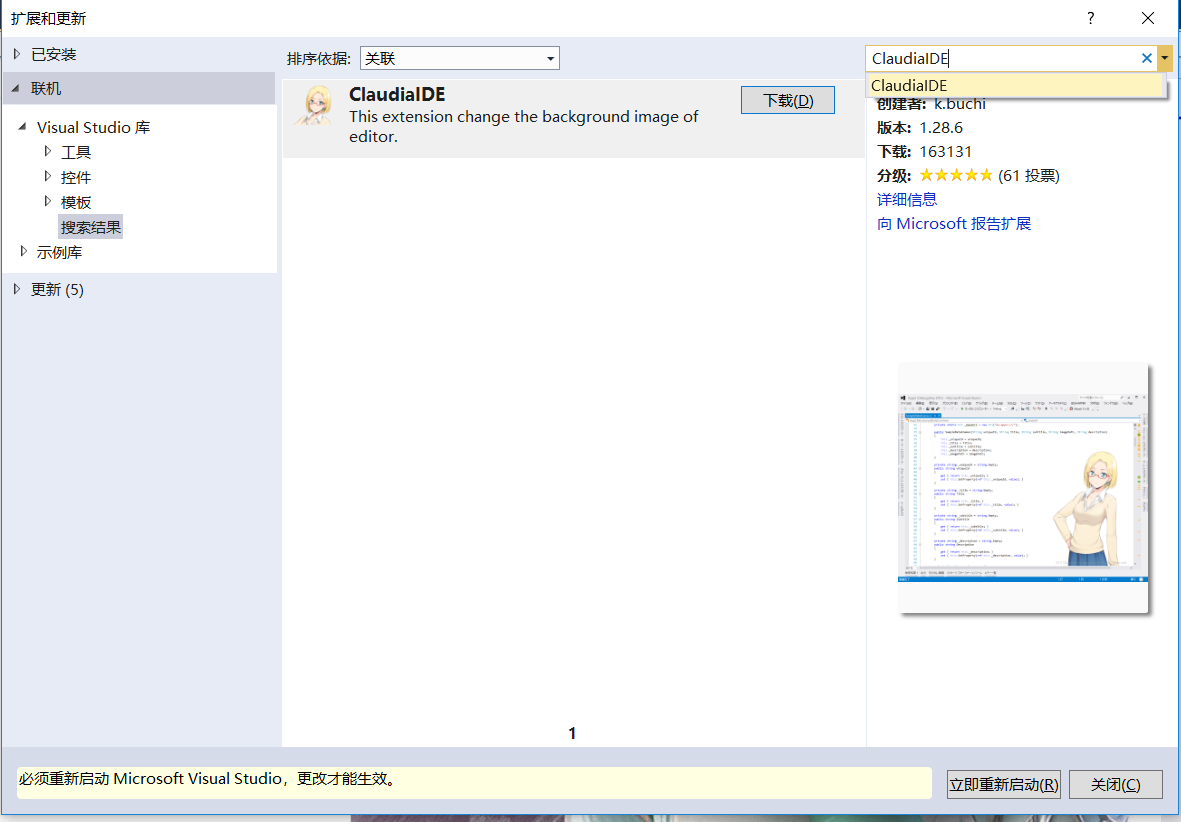Screen dimensions: 1181x822
Task: Click the 关闭(C) button
Action: [x=1115, y=784]
